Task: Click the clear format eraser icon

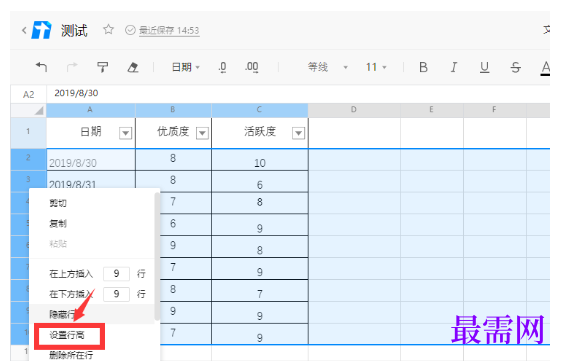Action: pos(133,67)
